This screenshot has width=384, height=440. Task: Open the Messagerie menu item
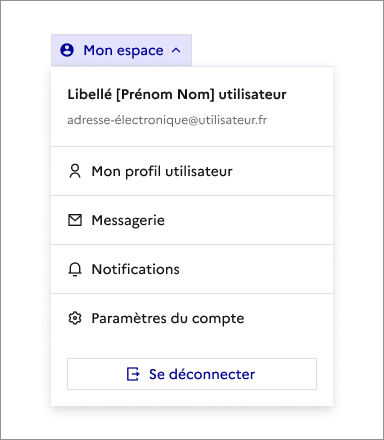[128, 221]
